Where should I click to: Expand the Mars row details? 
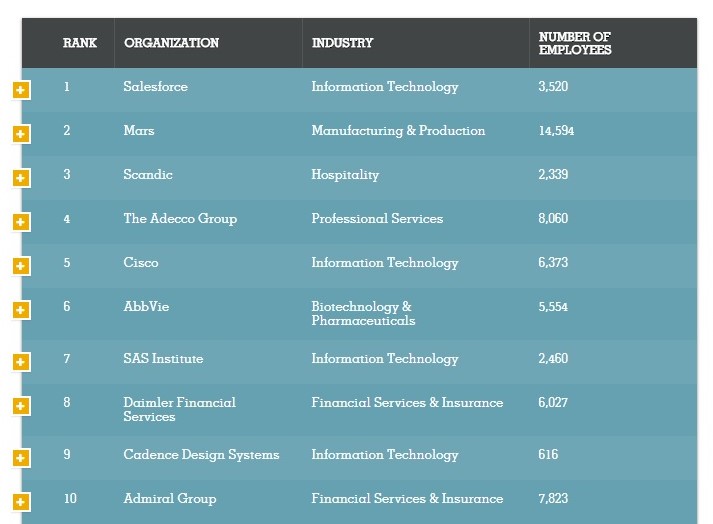pyautogui.click(x=20, y=134)
